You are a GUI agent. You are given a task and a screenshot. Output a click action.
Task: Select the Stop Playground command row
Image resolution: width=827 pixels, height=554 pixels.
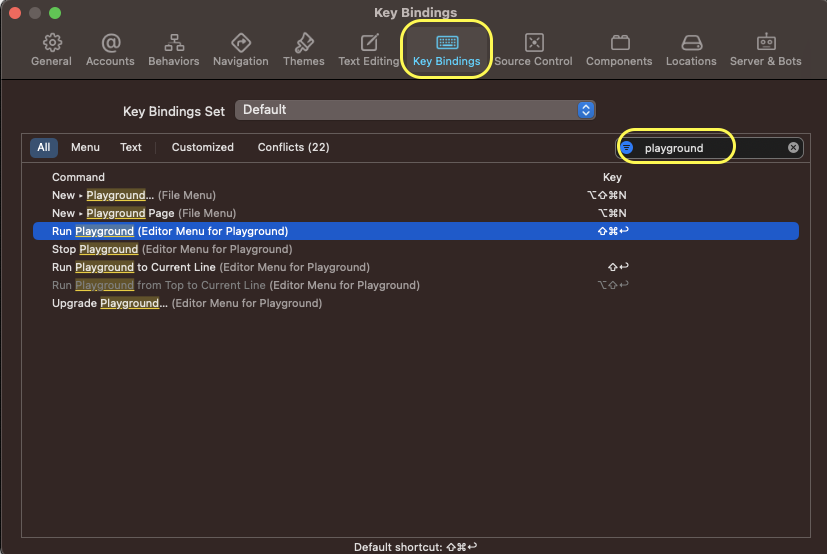pos(416,249)
